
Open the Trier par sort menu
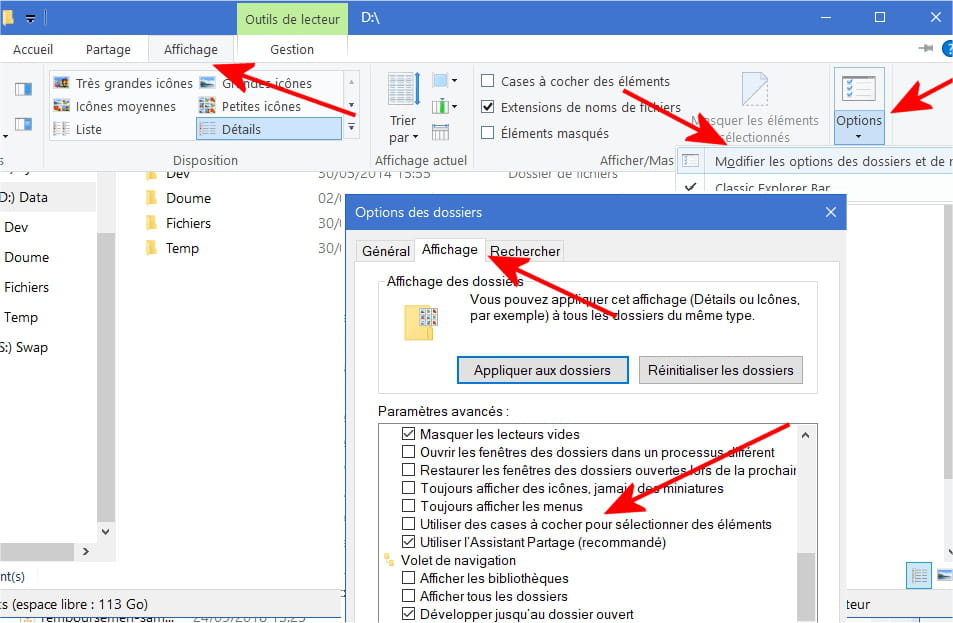(x=404, y=109)
